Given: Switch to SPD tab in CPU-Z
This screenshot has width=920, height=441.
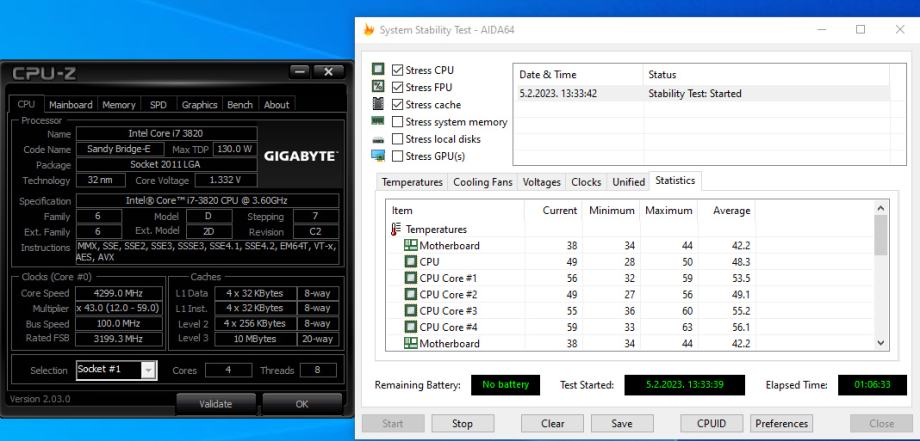Looking at the screenshot, I should [x=158, y=105].
